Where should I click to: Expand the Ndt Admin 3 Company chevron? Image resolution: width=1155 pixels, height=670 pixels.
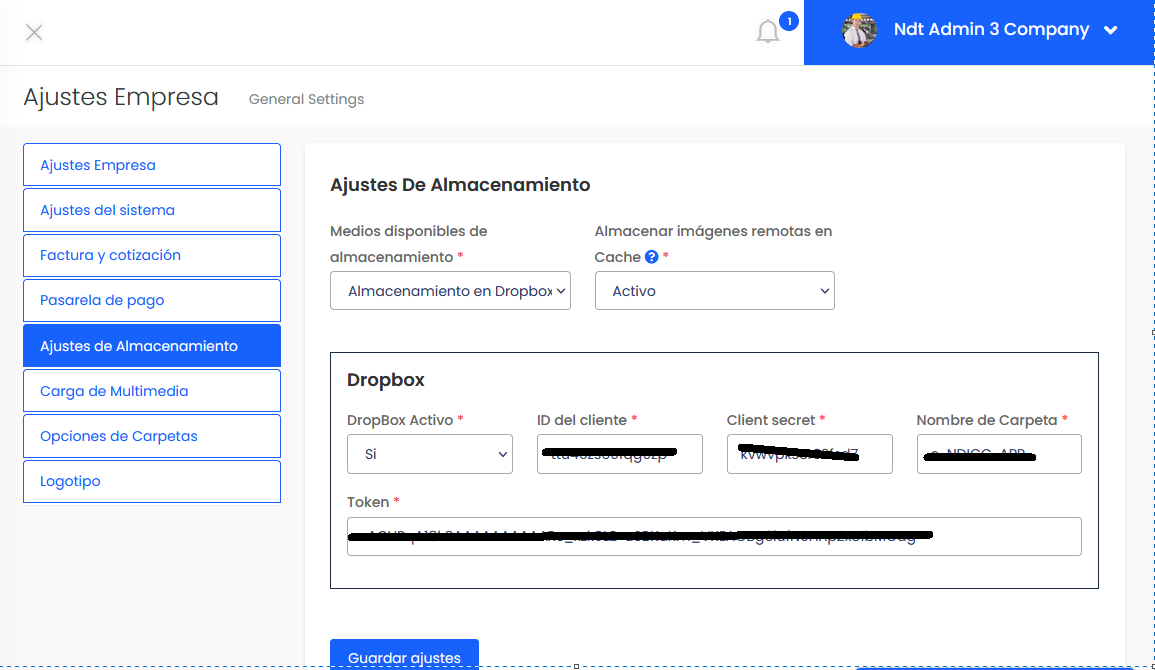1110,31
